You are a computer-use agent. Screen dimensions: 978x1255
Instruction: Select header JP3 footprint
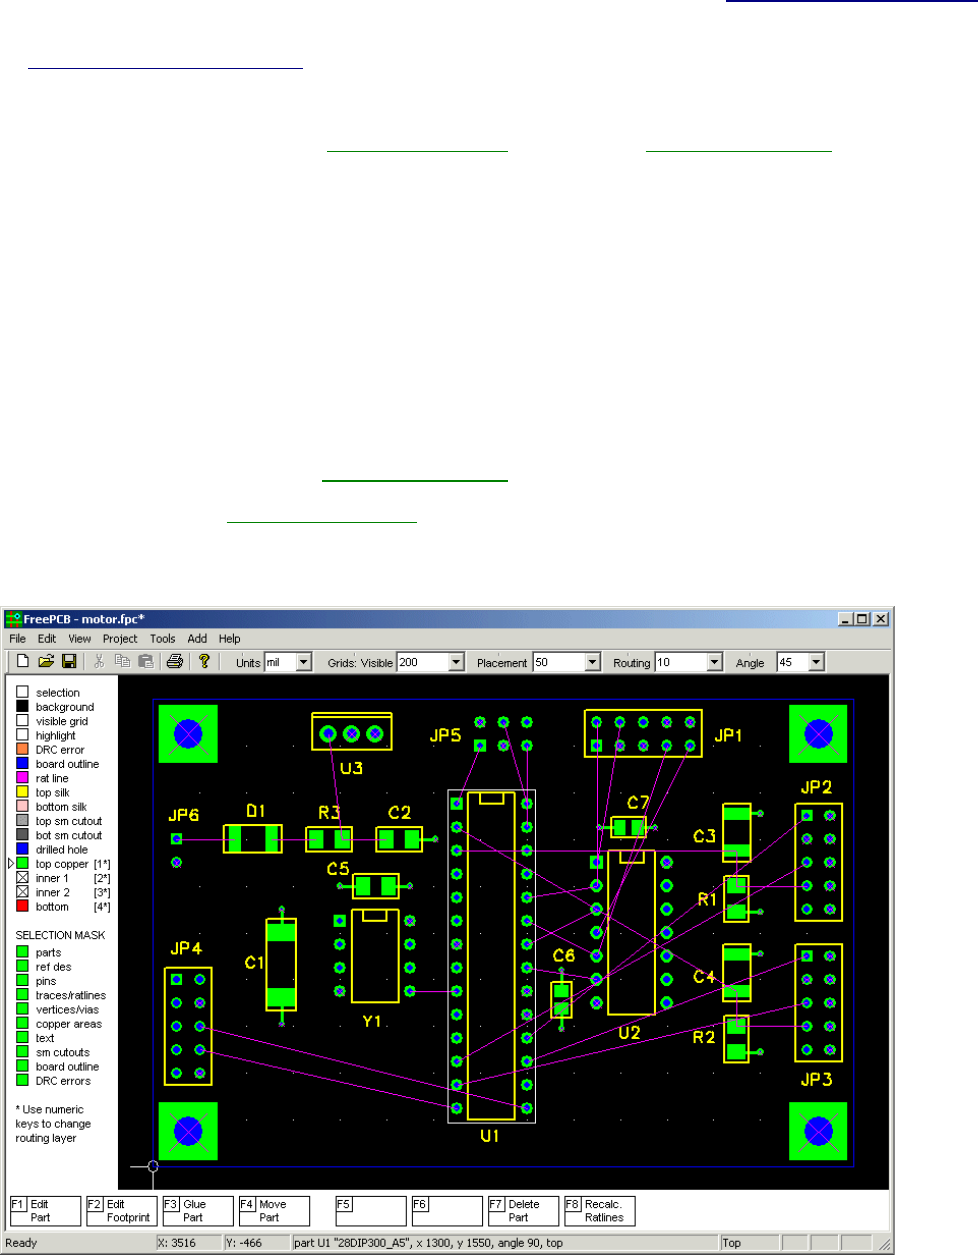click(818, 1003)
